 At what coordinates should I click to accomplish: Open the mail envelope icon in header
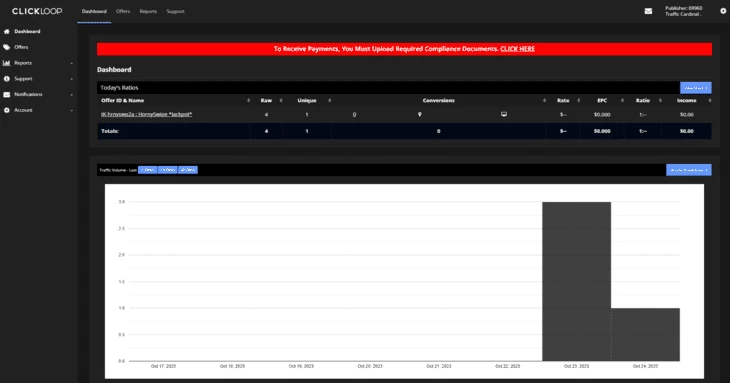point(648,11)
